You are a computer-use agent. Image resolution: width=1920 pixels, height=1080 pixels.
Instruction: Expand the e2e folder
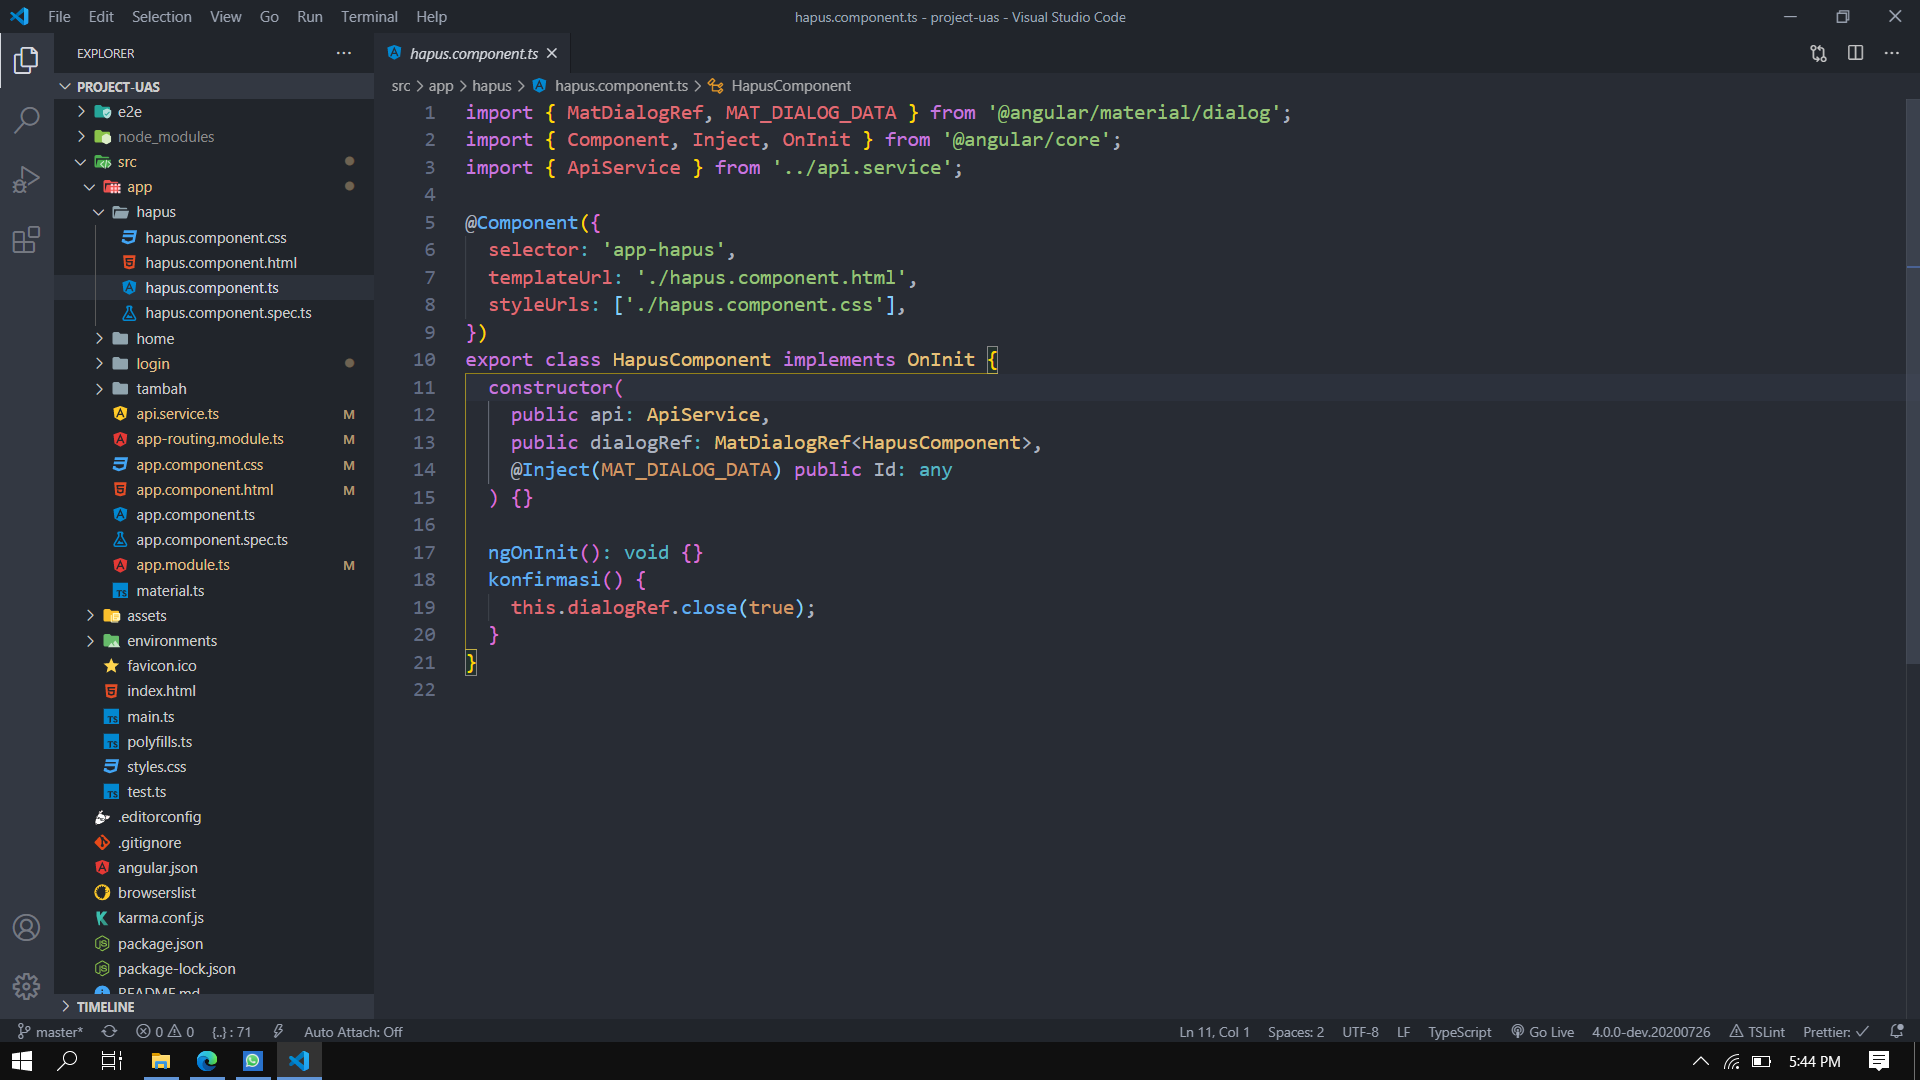click(x=215, y=112)
